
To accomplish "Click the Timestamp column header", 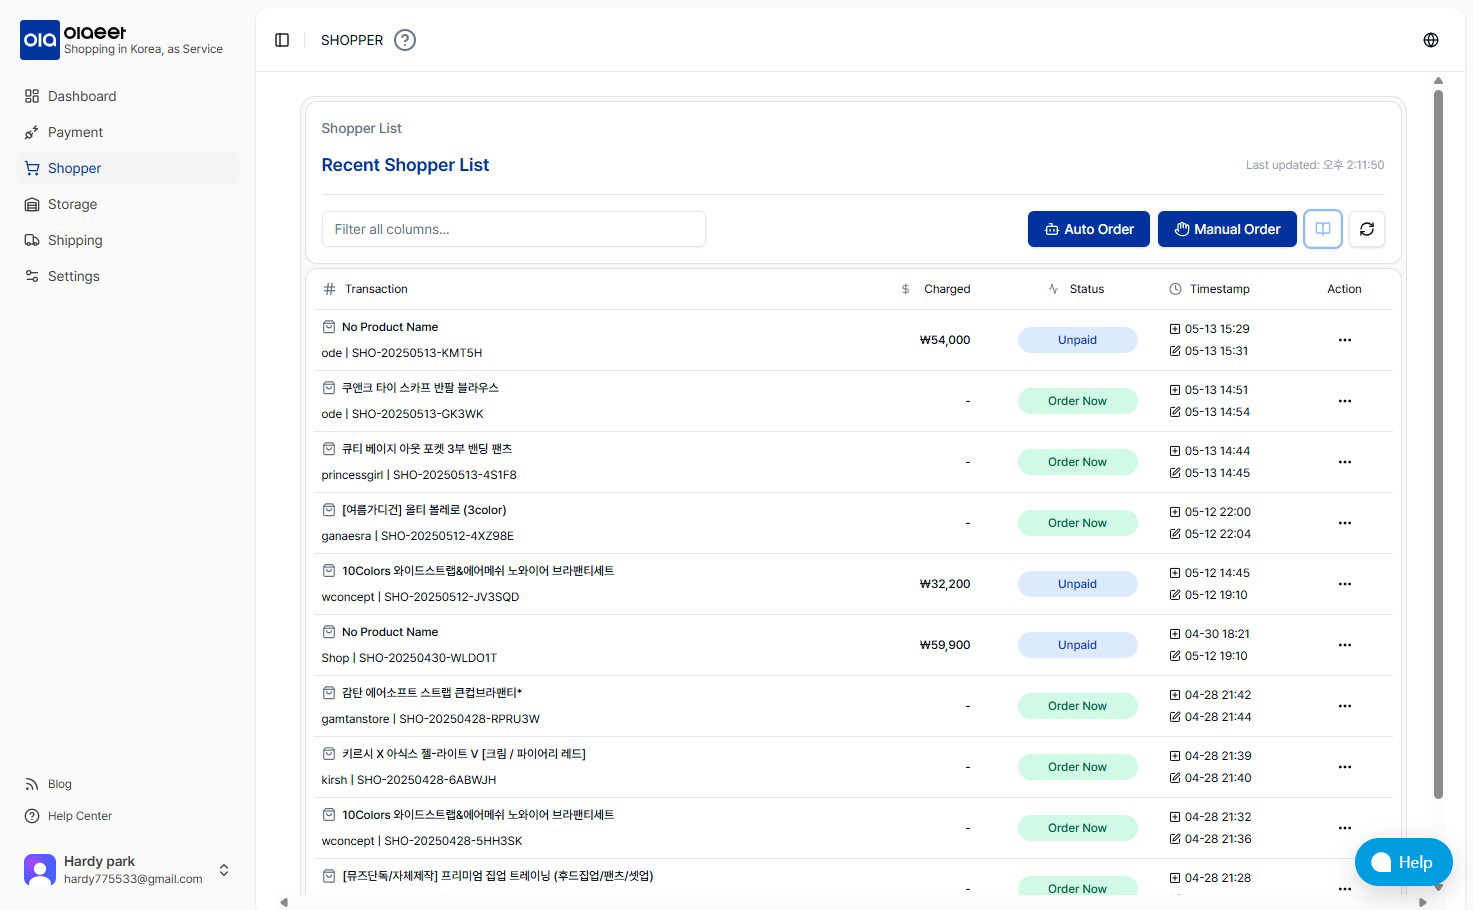I will coord(1220,289).
